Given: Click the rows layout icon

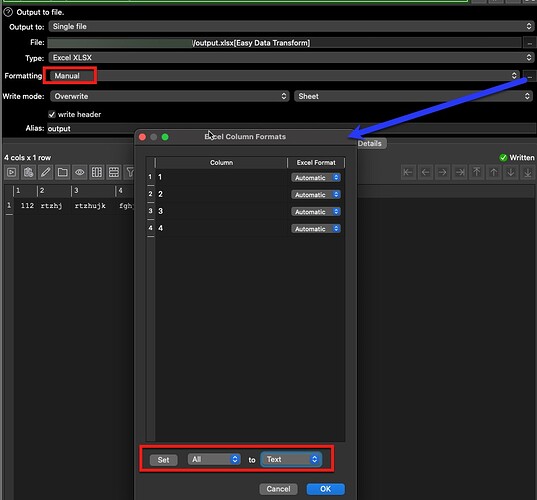Looking at the screenshot, I should tap(114, 172).
